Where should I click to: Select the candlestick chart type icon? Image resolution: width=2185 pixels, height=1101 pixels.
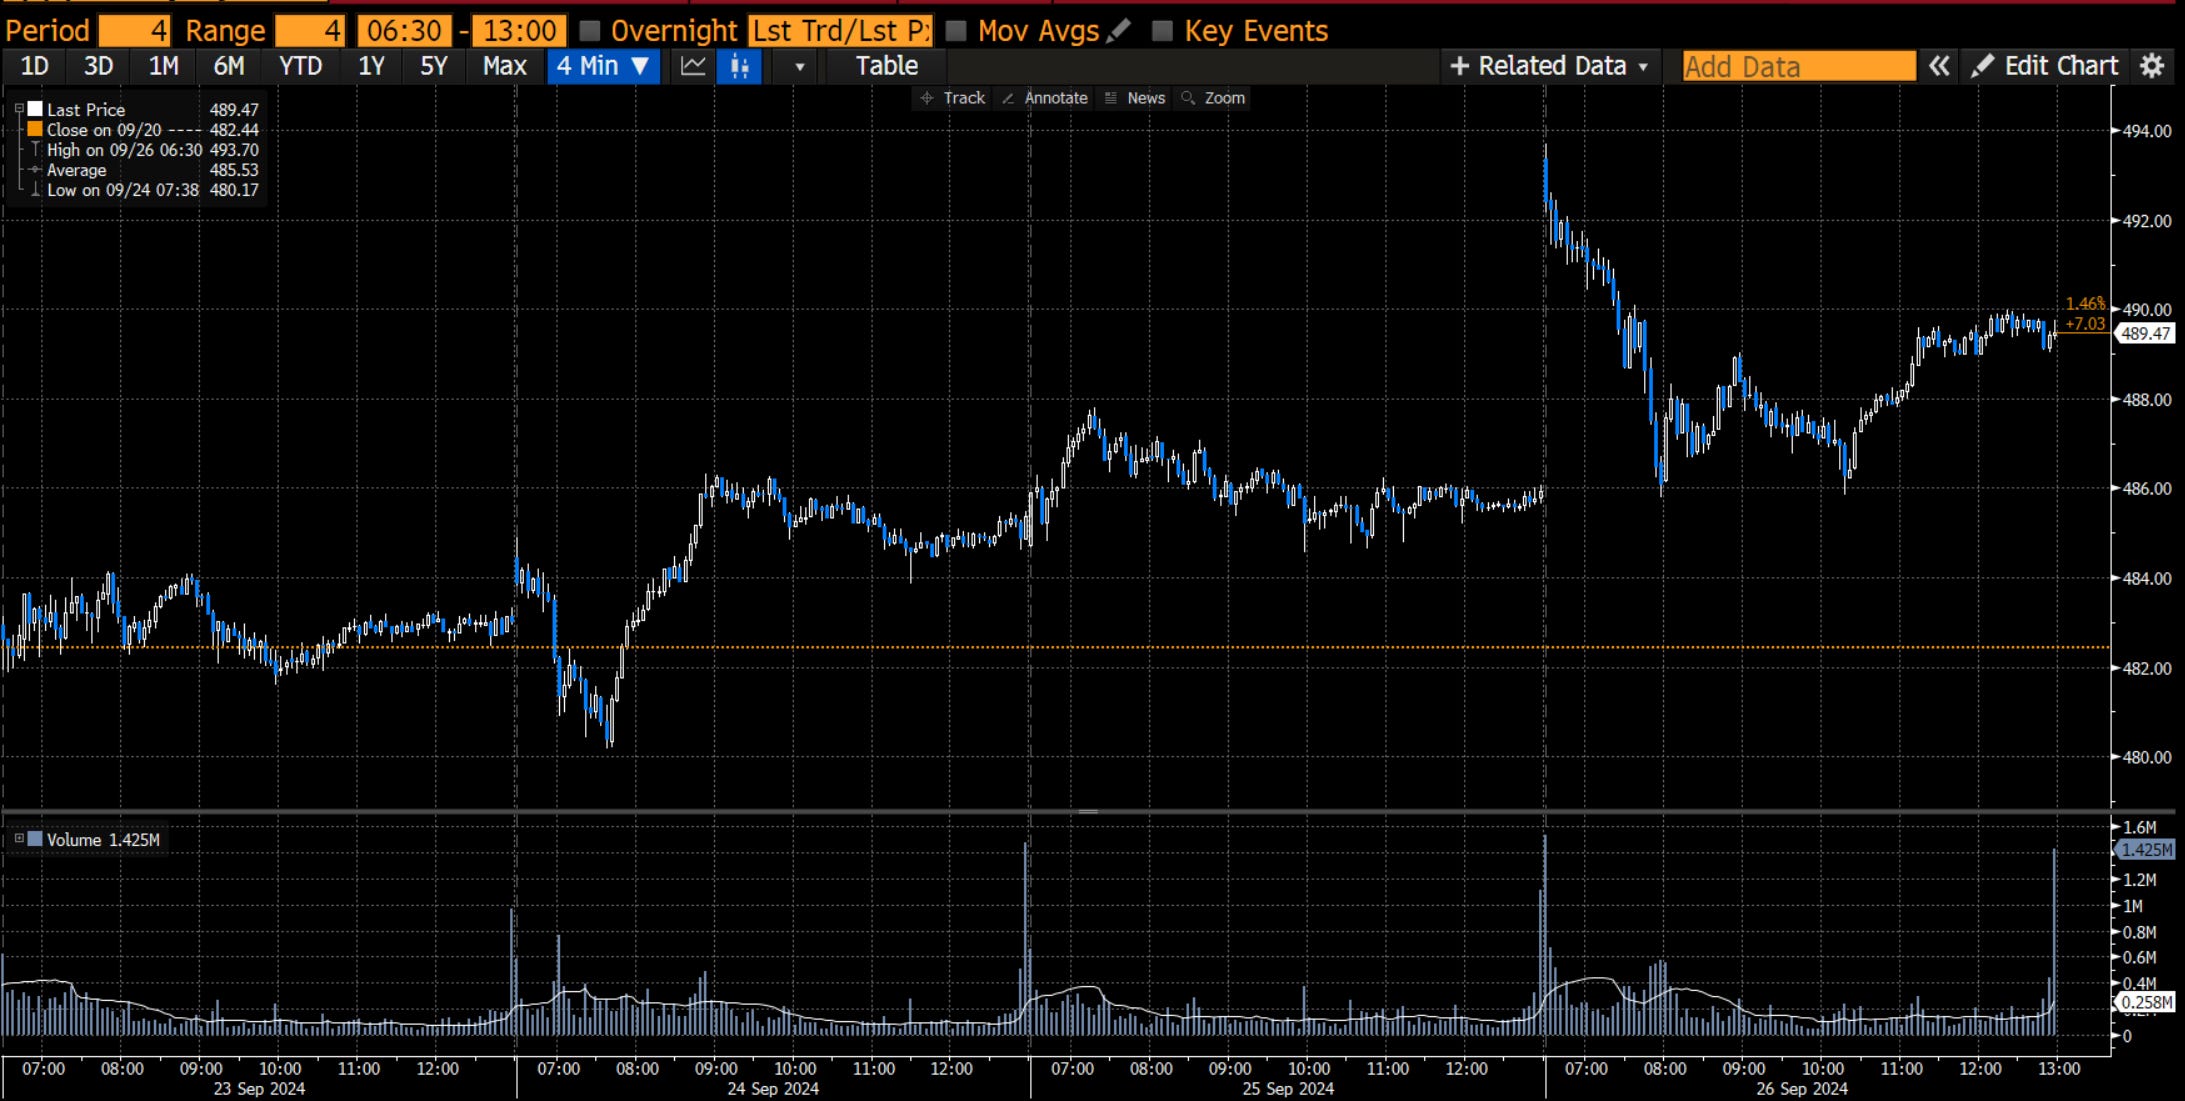tap(740, 66)
